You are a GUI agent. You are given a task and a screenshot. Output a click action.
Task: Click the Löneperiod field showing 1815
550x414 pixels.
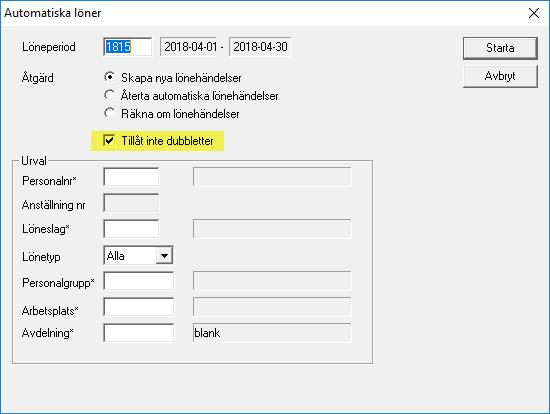coord(128,47)
